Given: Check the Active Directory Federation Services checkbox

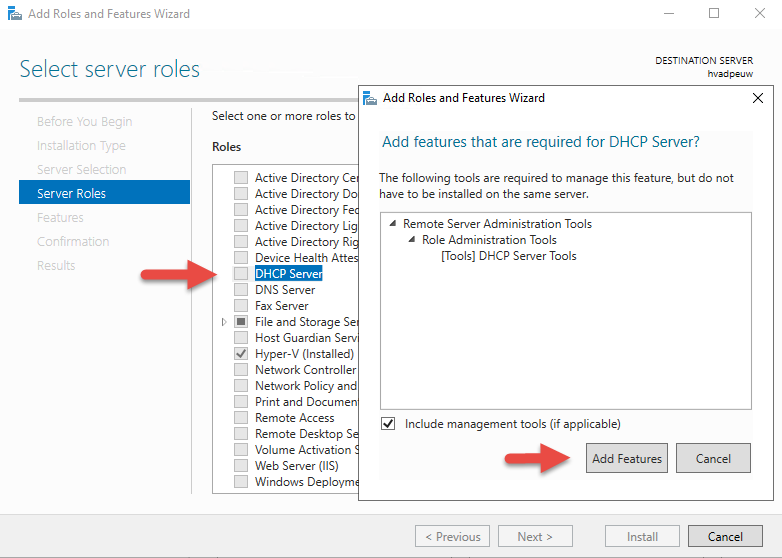Looking at the screenshot, I should pyautogui.click(x=241, y=209).
